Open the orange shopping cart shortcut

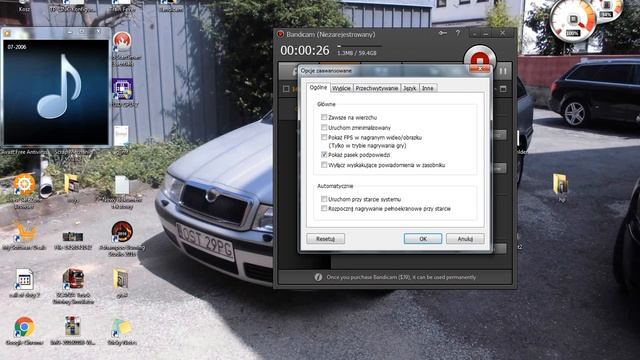(24, 232)
